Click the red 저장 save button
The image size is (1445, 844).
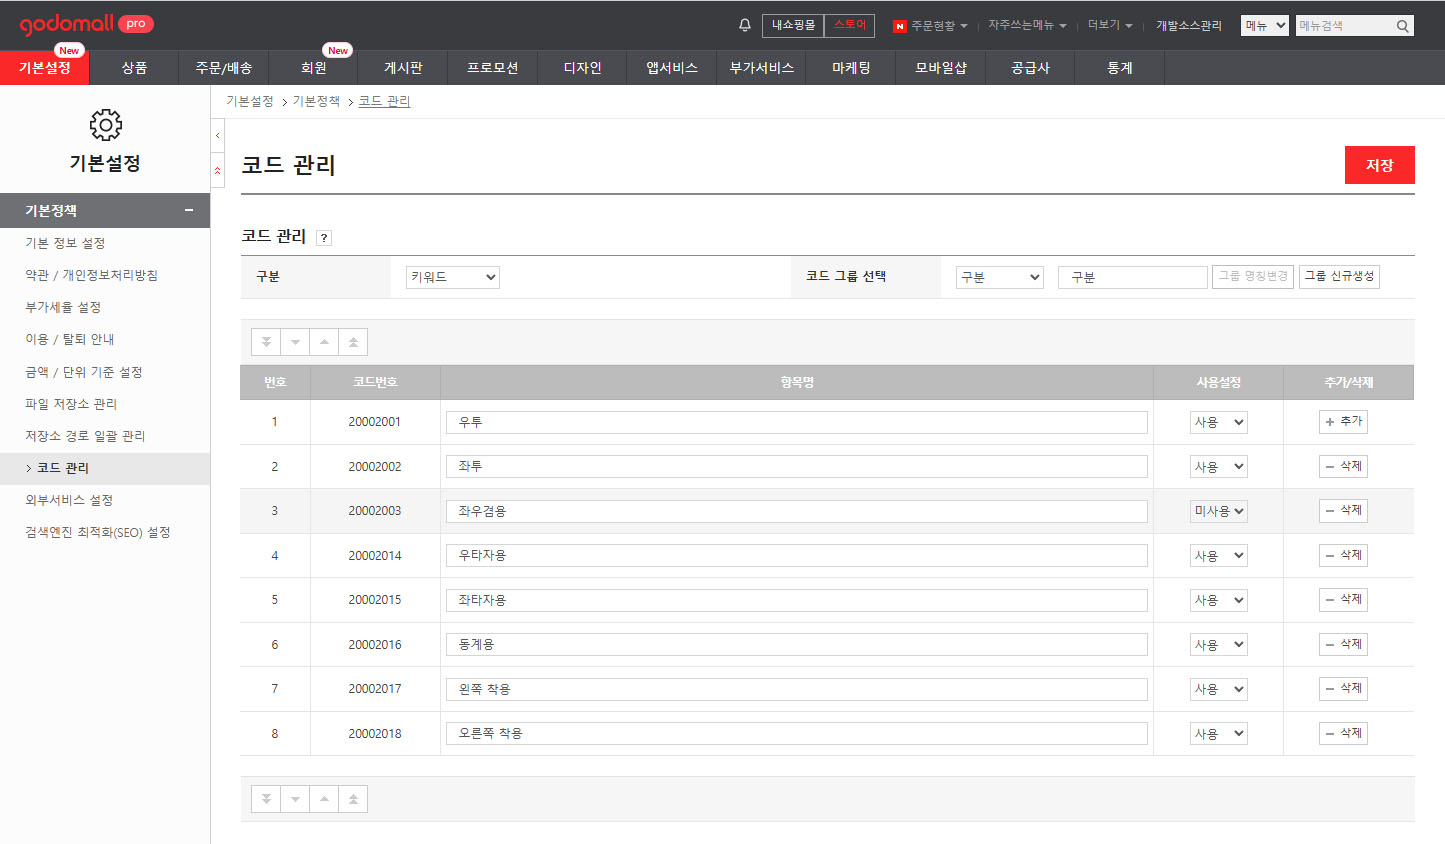[1380, 165]
